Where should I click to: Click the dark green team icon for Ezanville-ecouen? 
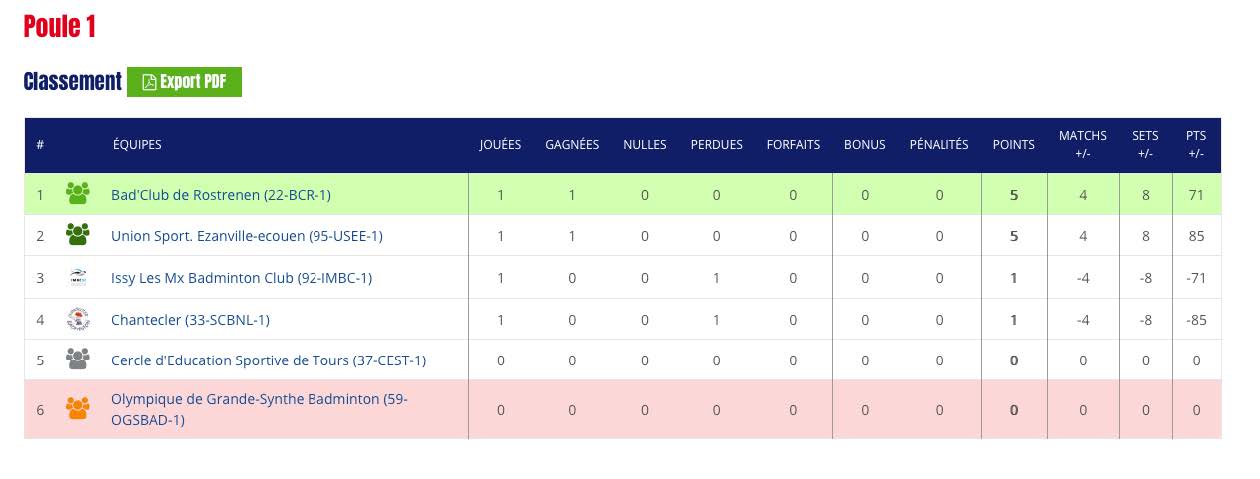point(77,235)
